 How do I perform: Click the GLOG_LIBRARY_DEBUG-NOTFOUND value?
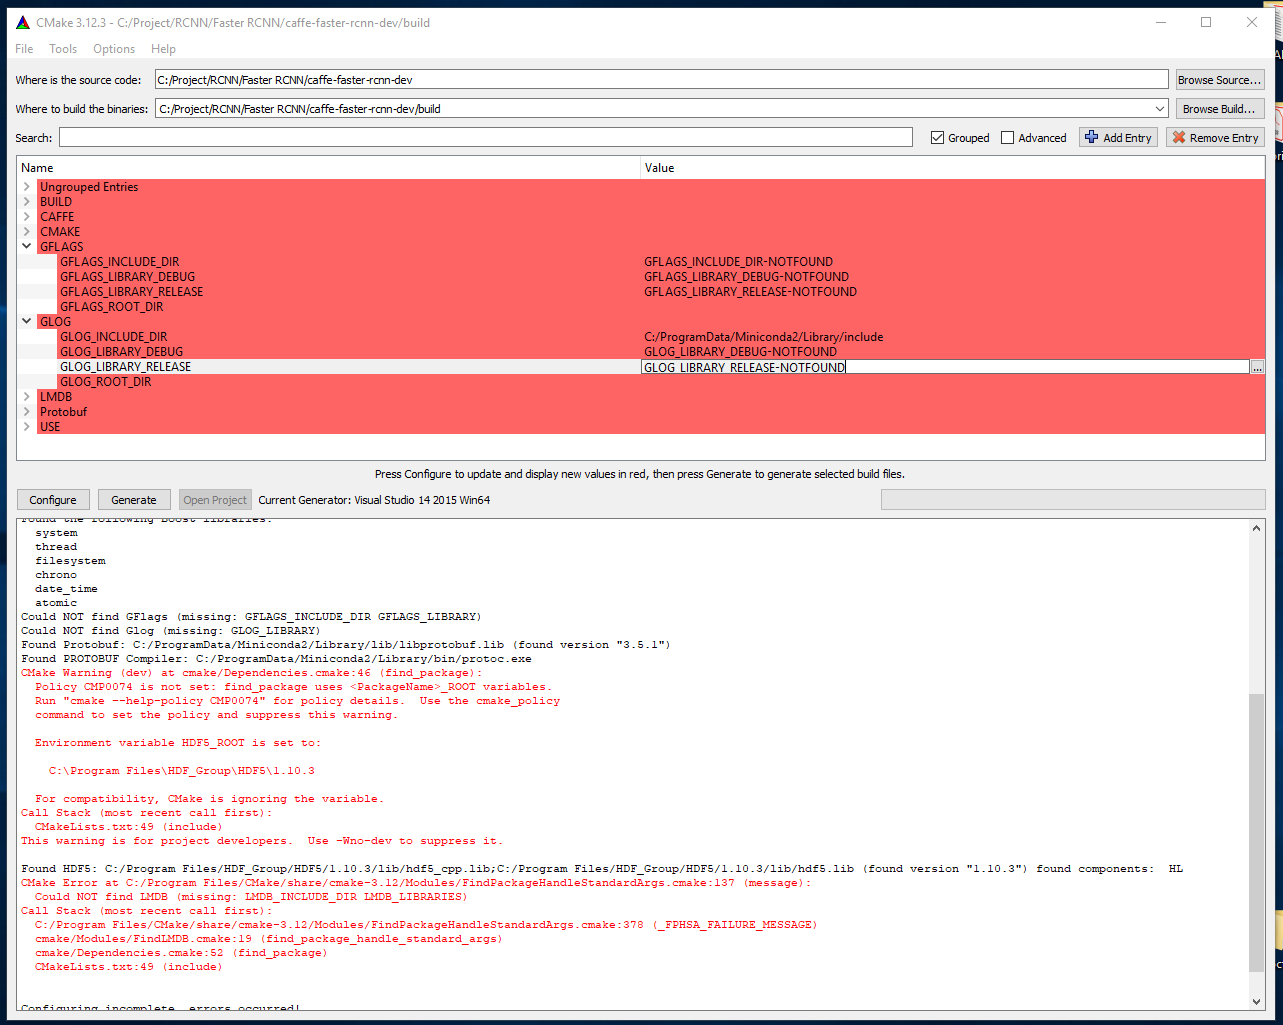click(741, 352)
